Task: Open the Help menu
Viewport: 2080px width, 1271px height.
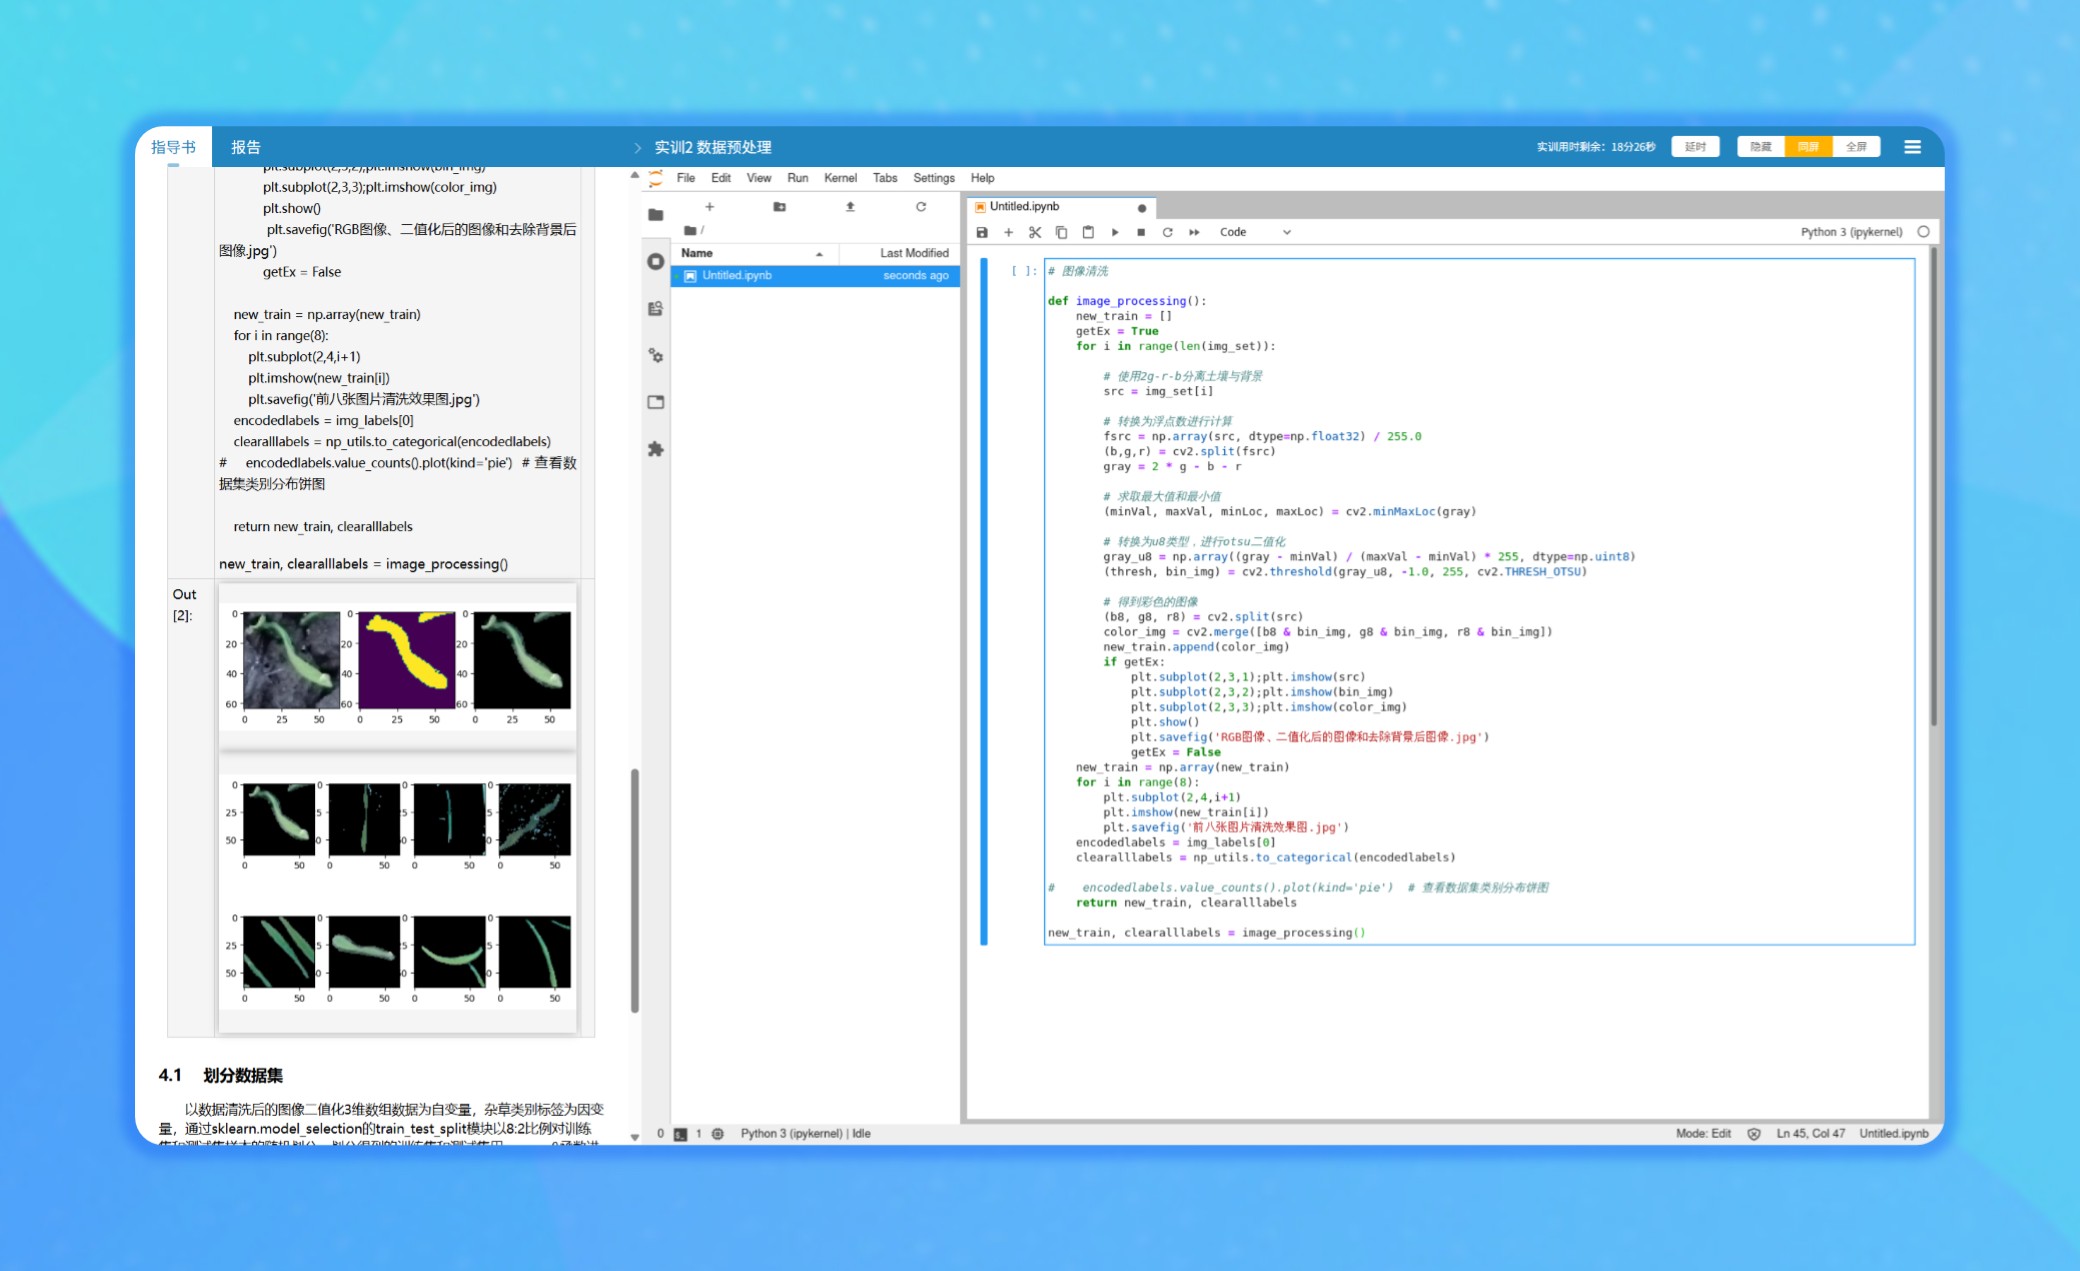Action: [983, 178]
